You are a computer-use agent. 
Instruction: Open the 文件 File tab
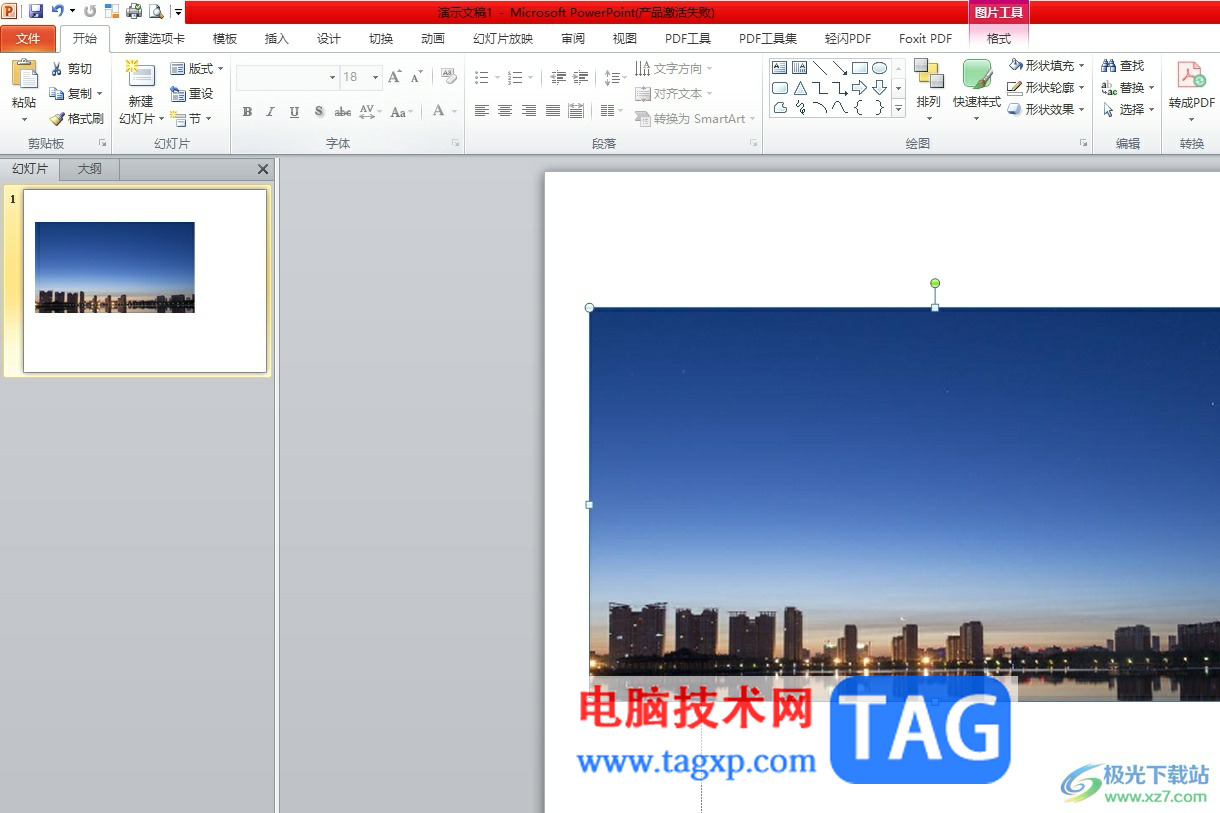coord(28,39)
